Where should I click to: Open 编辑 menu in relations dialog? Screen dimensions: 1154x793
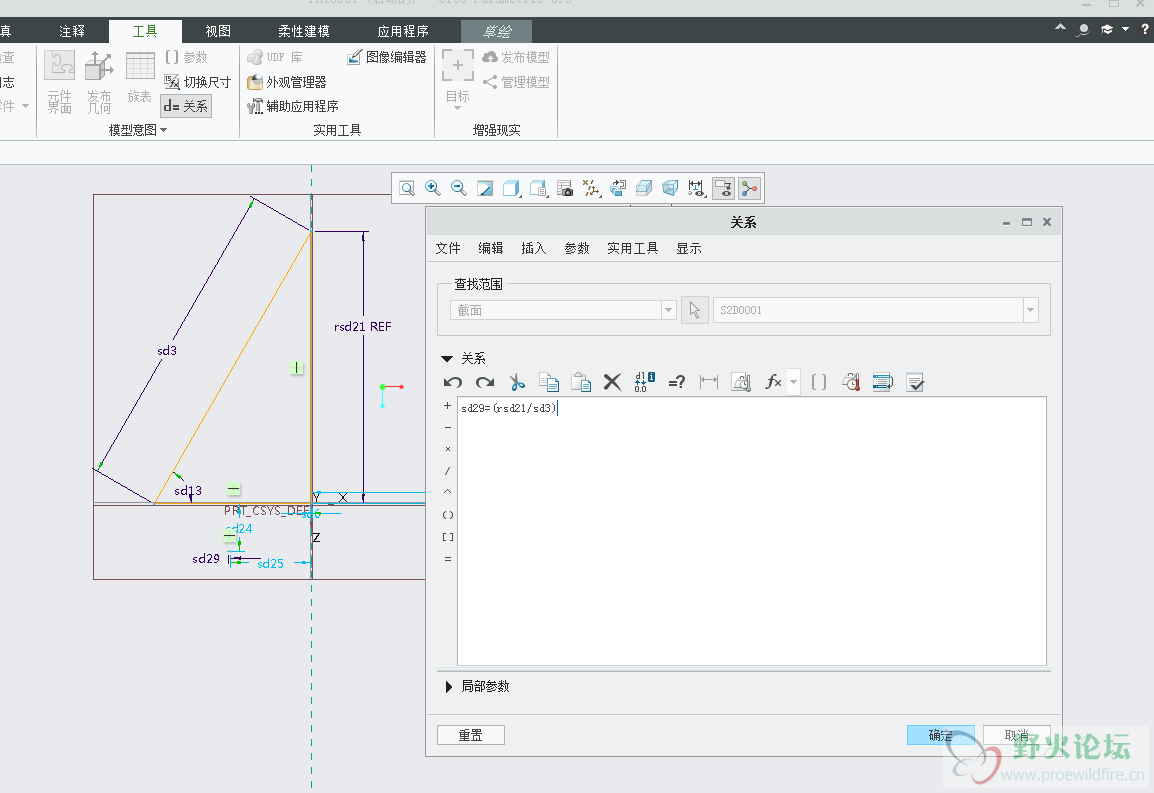[491, 248]
